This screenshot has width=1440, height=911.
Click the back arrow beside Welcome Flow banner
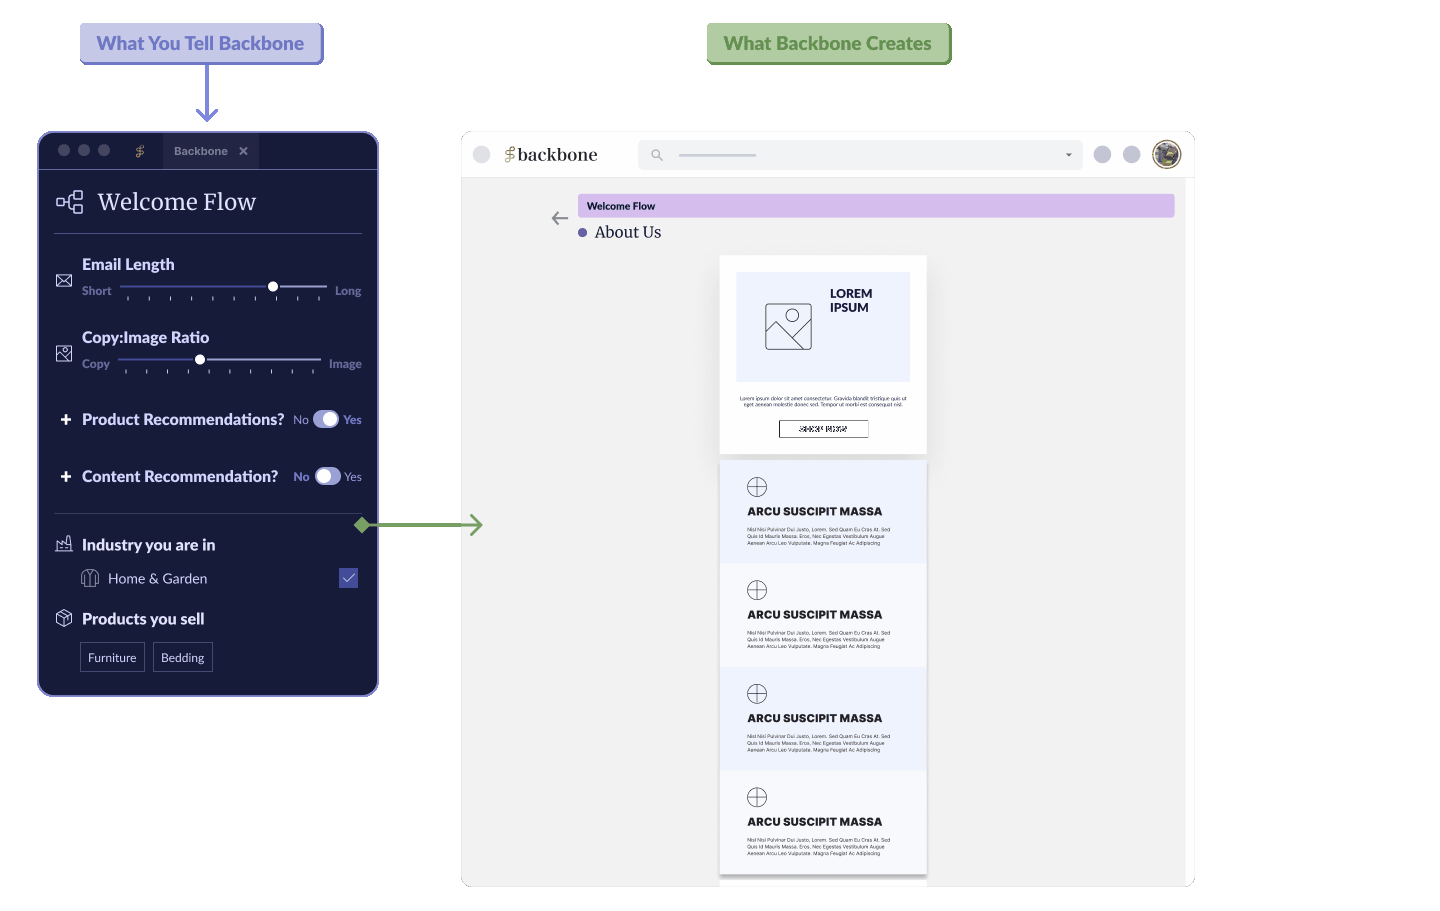click(x=559, y=218)
